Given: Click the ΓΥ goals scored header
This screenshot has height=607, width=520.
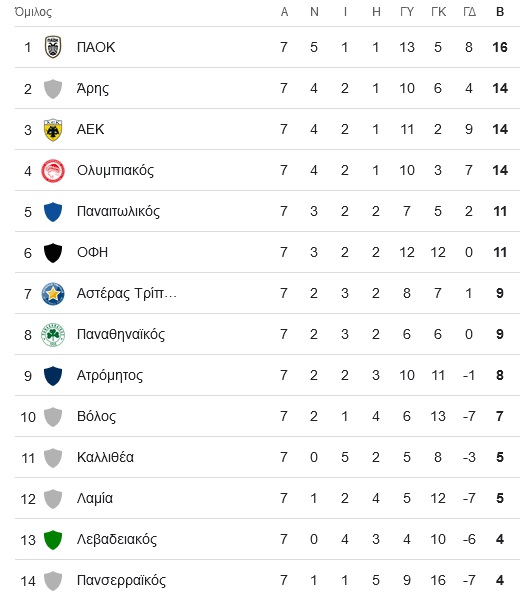Looking at the screenshot, I should [407, 12].
